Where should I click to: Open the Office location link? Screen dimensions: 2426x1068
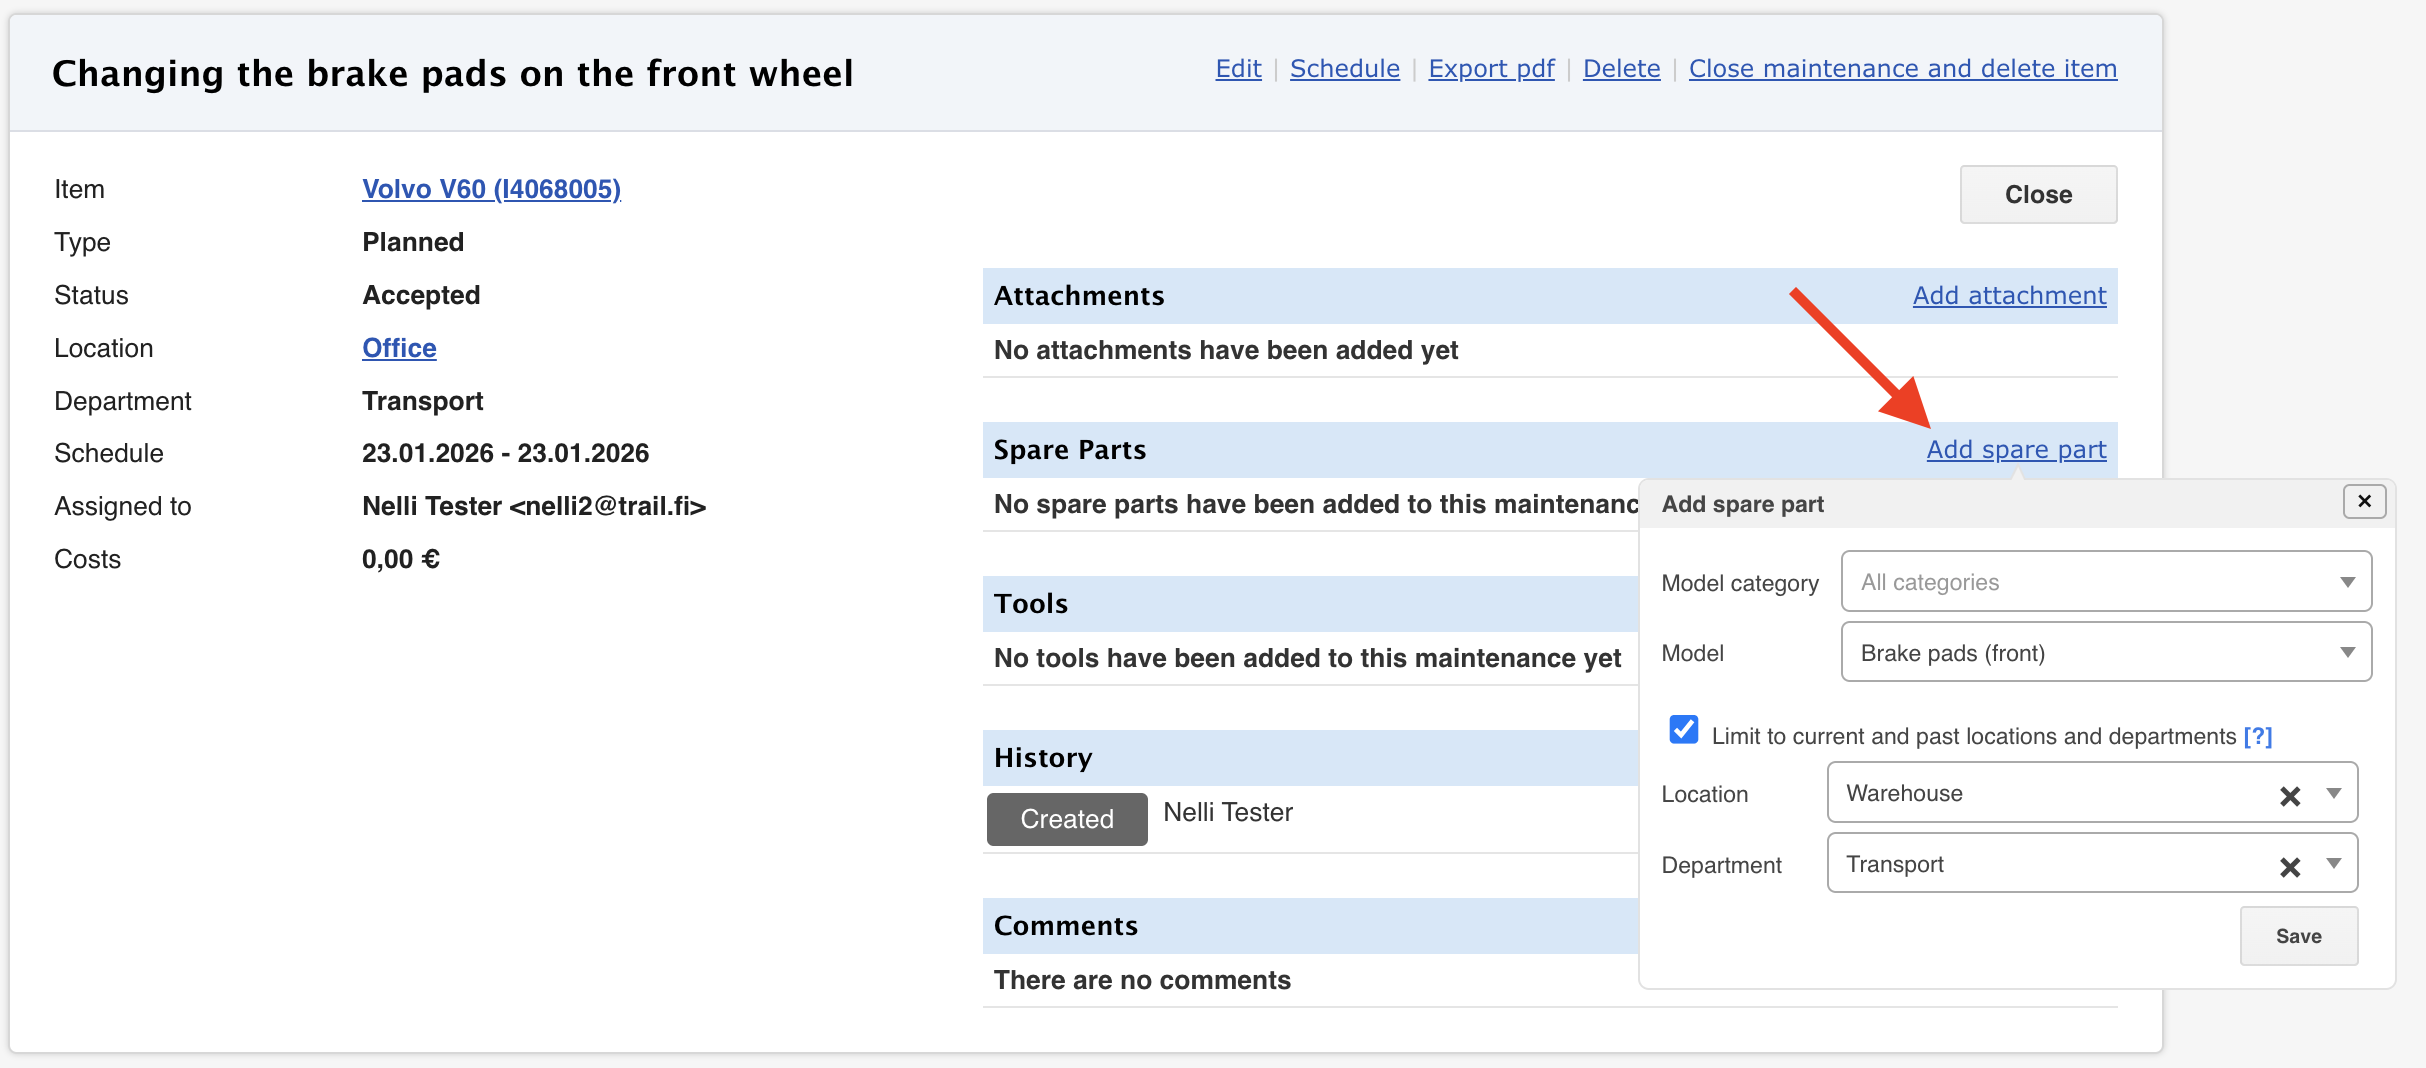click(399, 348)
